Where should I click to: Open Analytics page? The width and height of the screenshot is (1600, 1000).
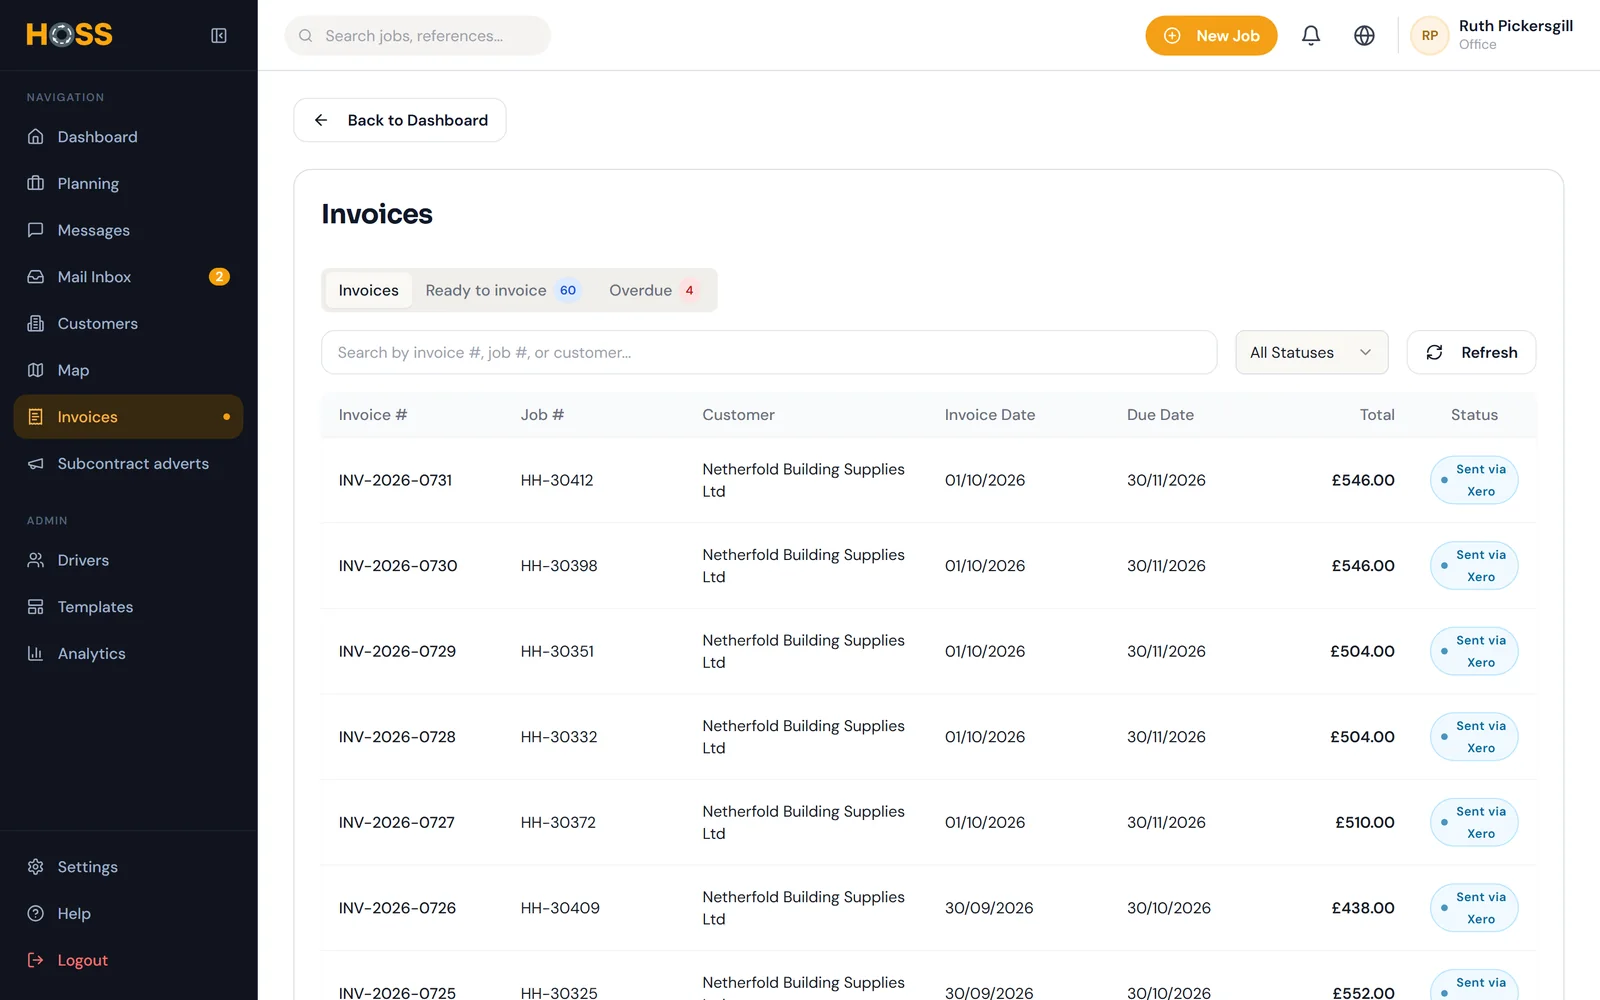pyautogui.click(x=128, y=654)
